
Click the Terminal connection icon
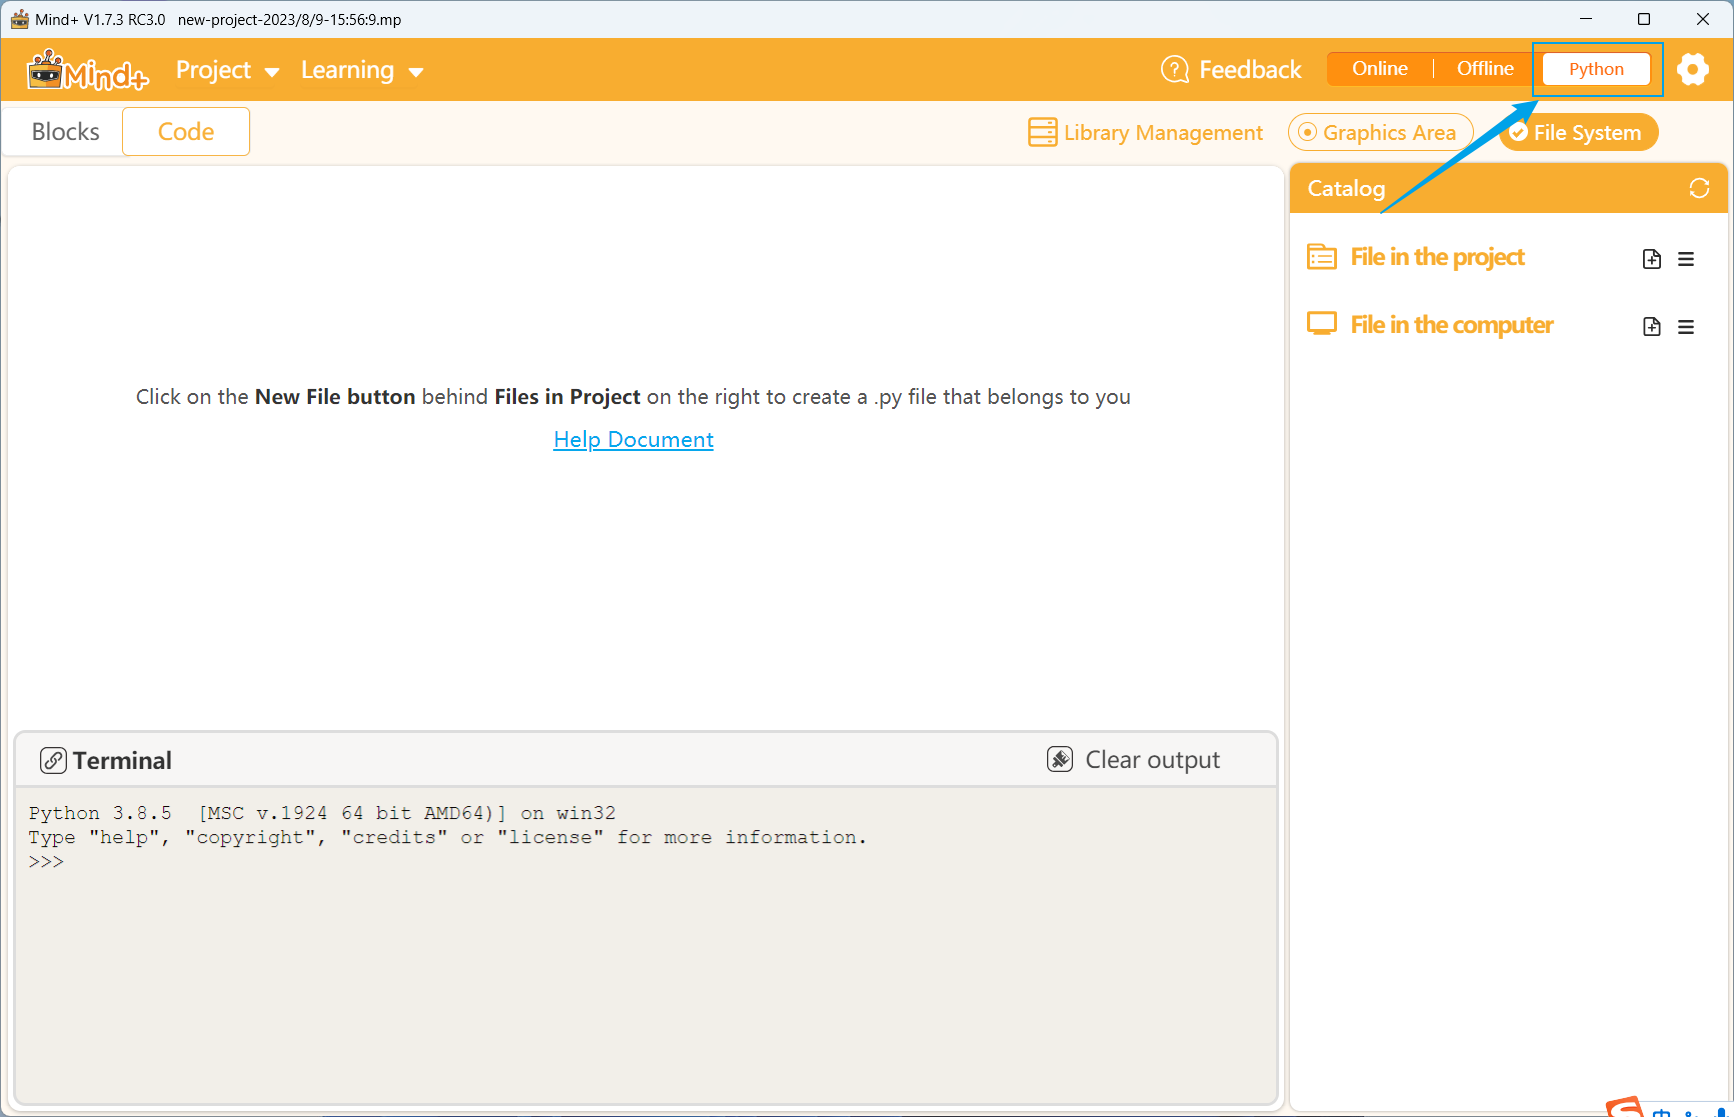pos(53,760)
